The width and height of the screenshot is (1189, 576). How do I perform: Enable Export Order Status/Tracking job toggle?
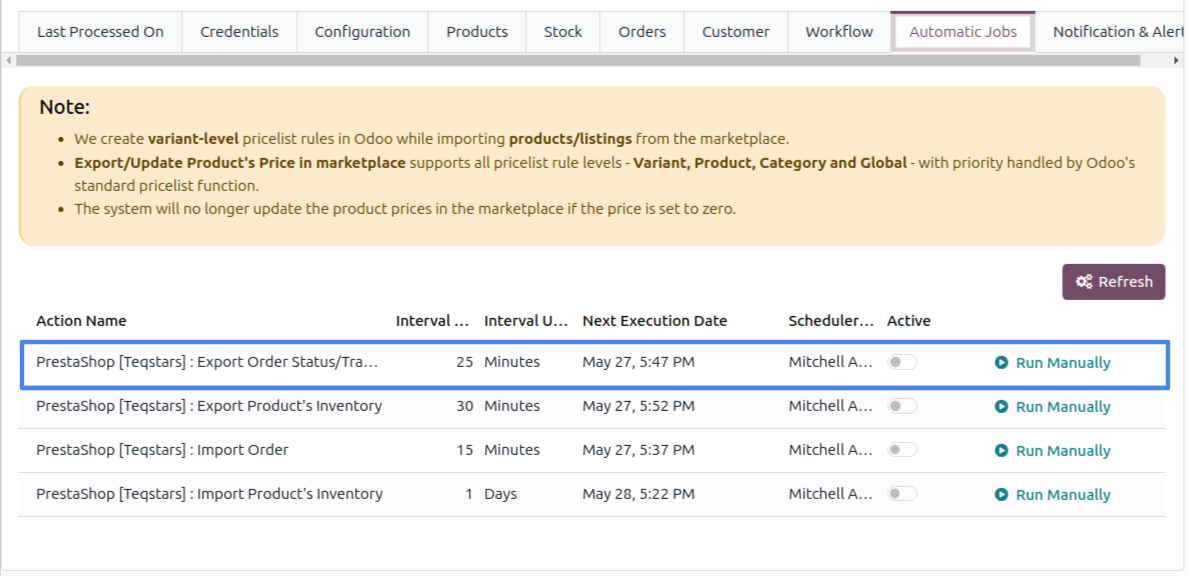click(x=902, y=362)
